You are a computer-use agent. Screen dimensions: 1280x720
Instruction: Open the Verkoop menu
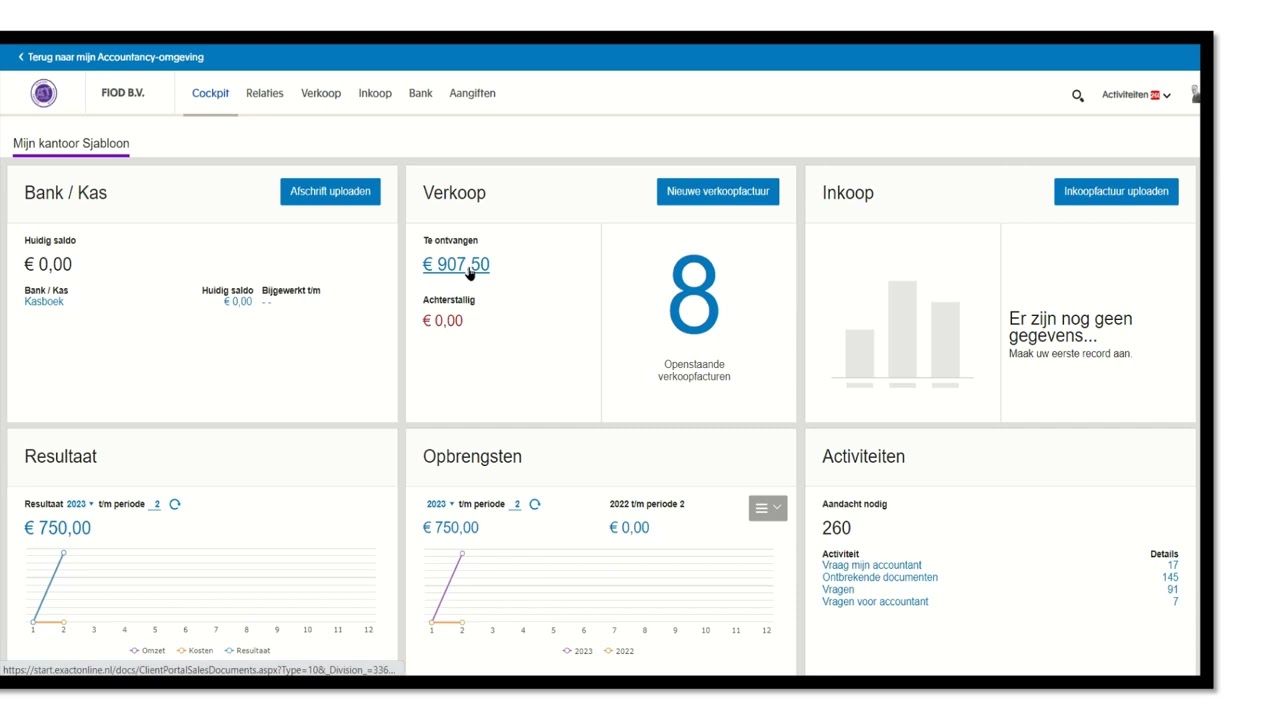321,93
